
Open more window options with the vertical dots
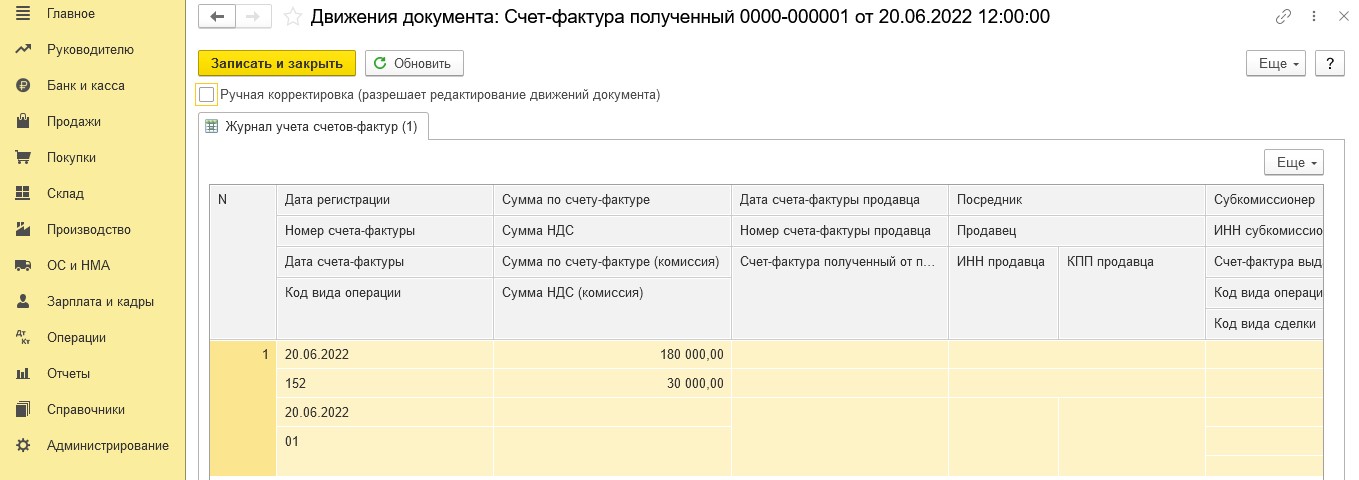click(x=1312, y=17)
